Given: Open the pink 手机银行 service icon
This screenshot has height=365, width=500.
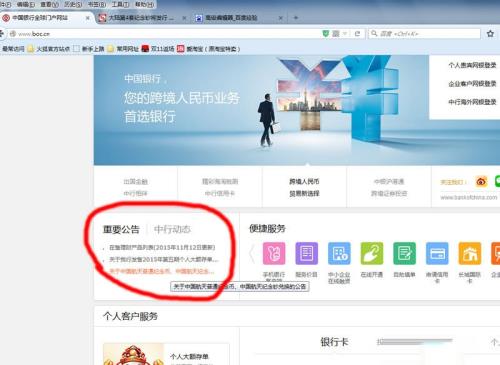Looking at the screenshot, I should pyautogui.click(x=274, y=253).
